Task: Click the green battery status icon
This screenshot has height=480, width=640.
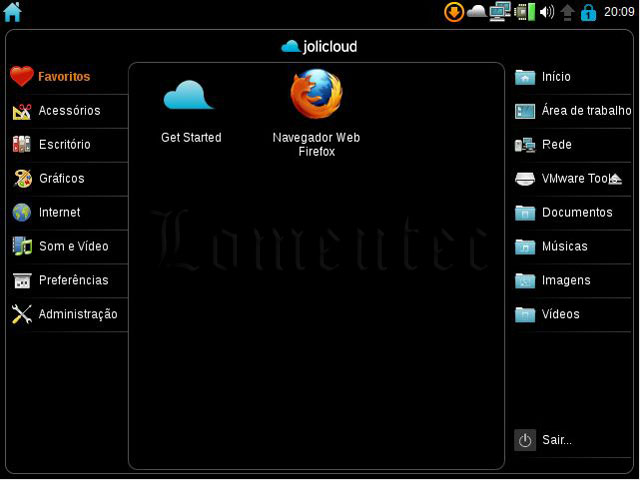Action: click(x=524, y=12)
